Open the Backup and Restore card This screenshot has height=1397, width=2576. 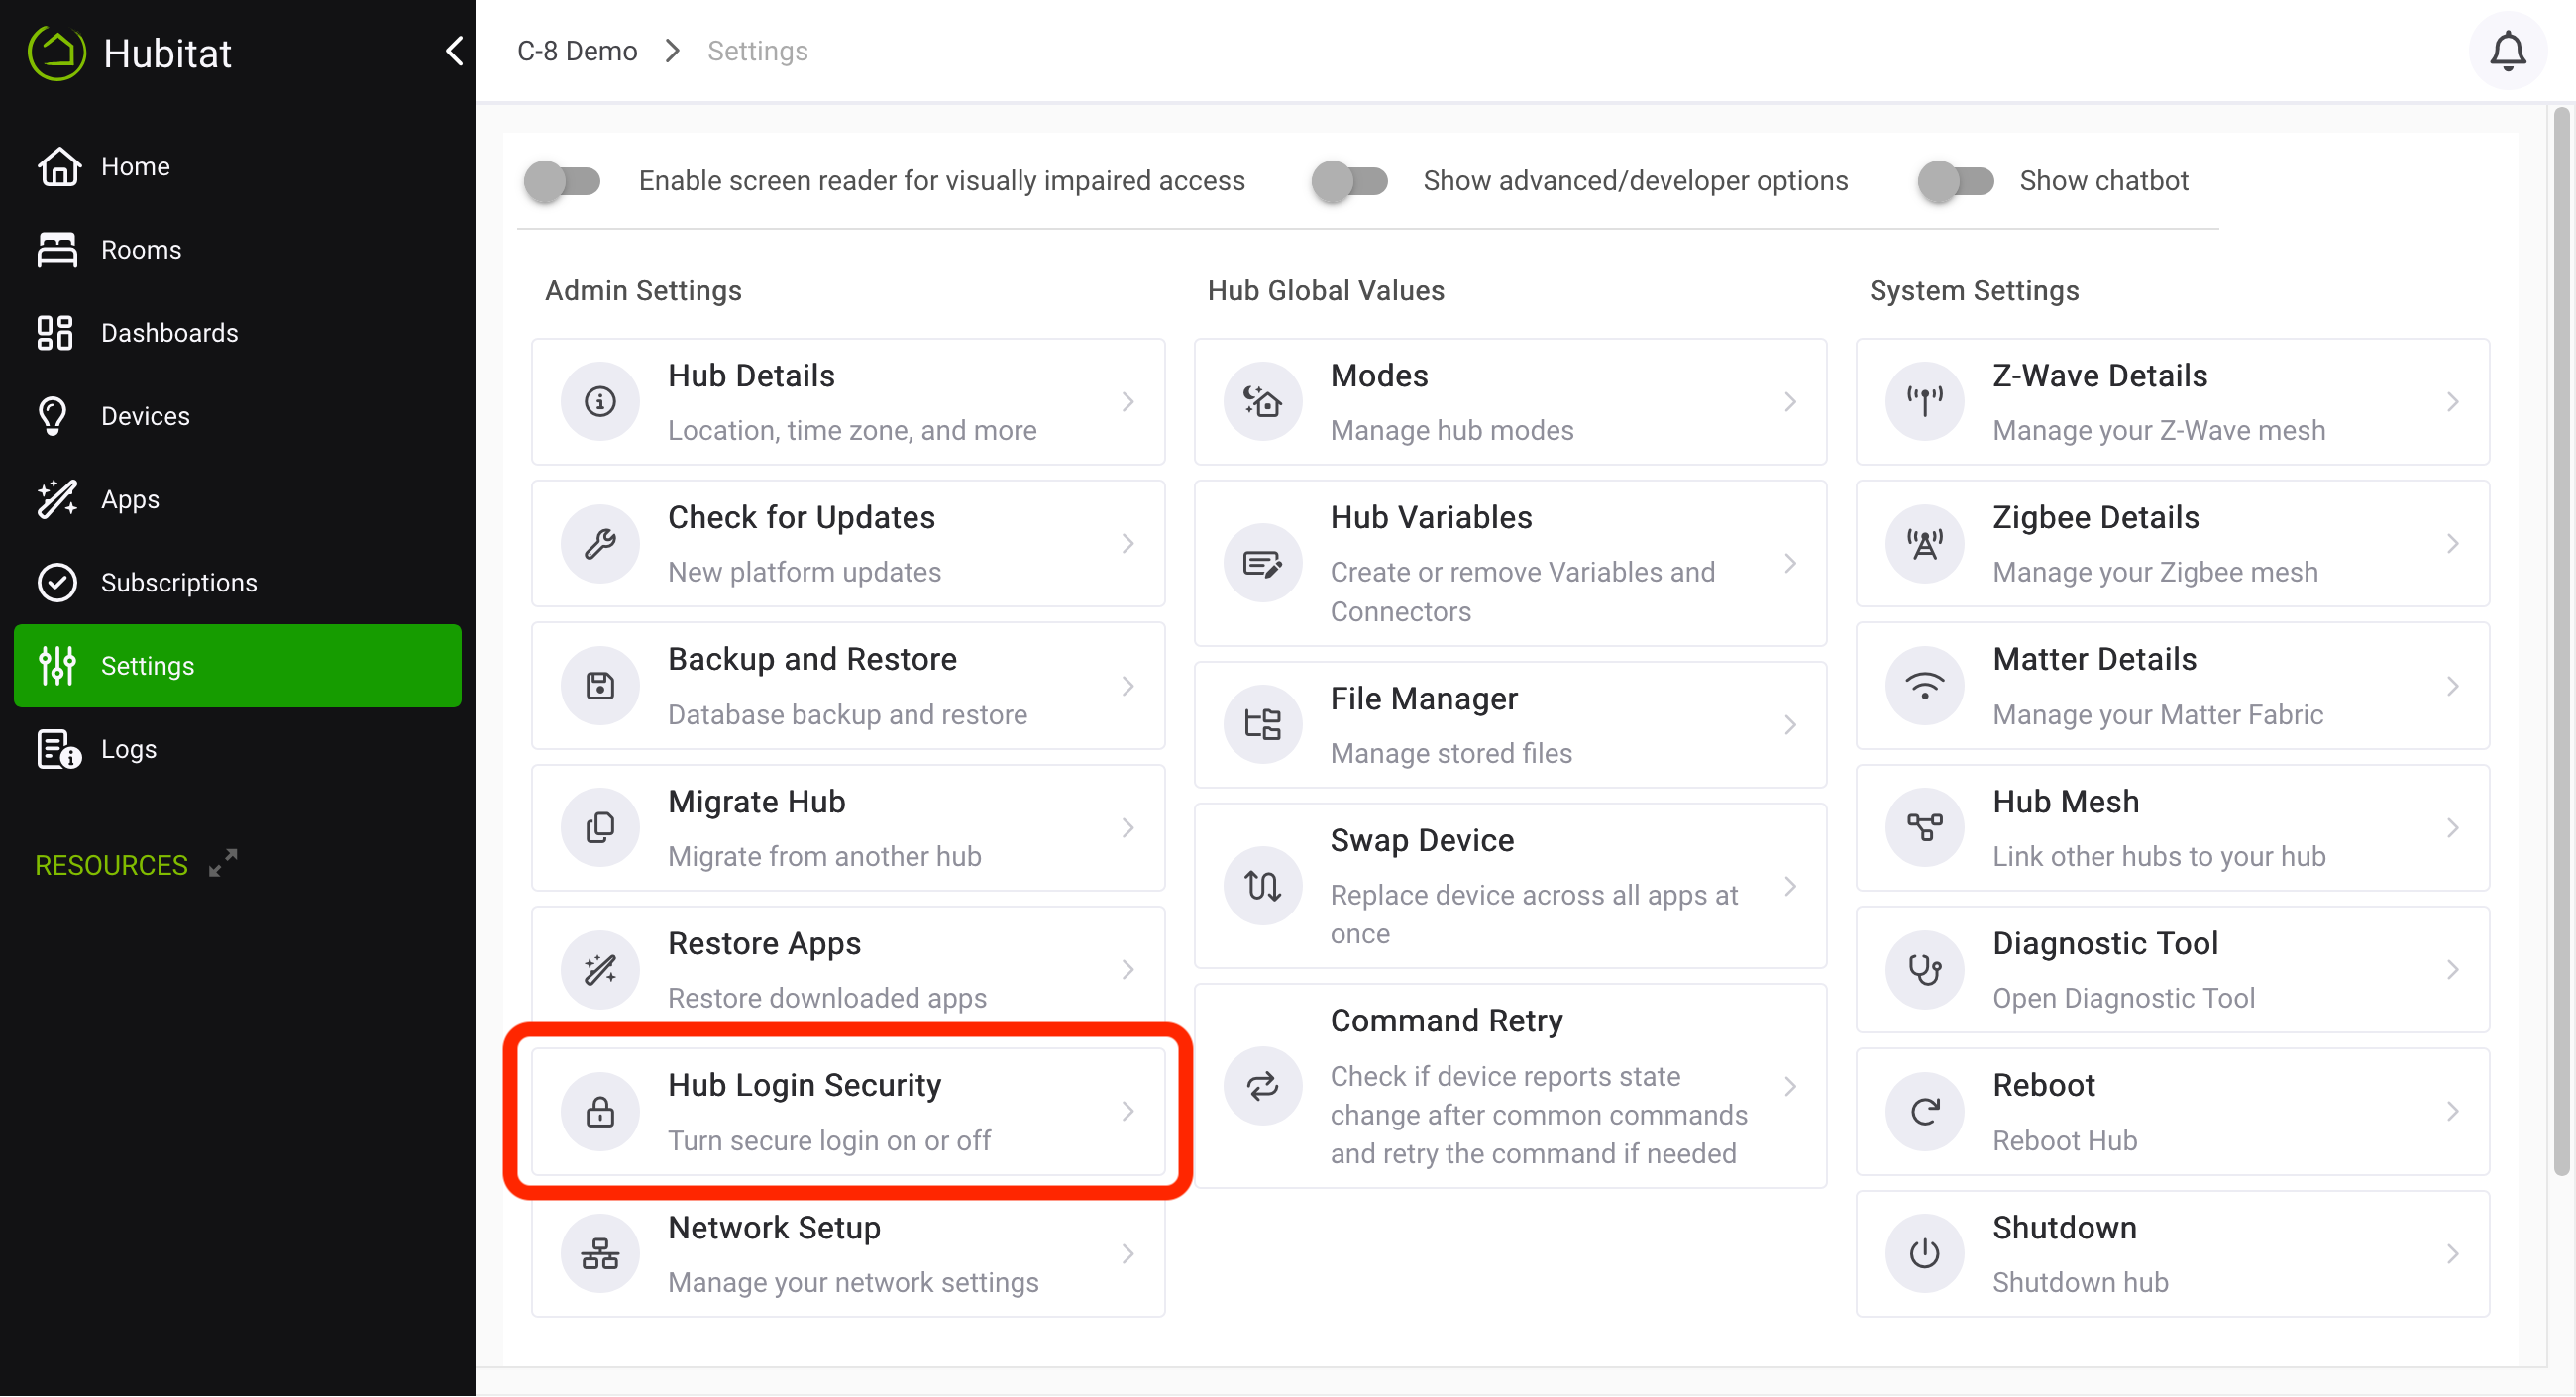pyautogui.click(x=848, y=685)
